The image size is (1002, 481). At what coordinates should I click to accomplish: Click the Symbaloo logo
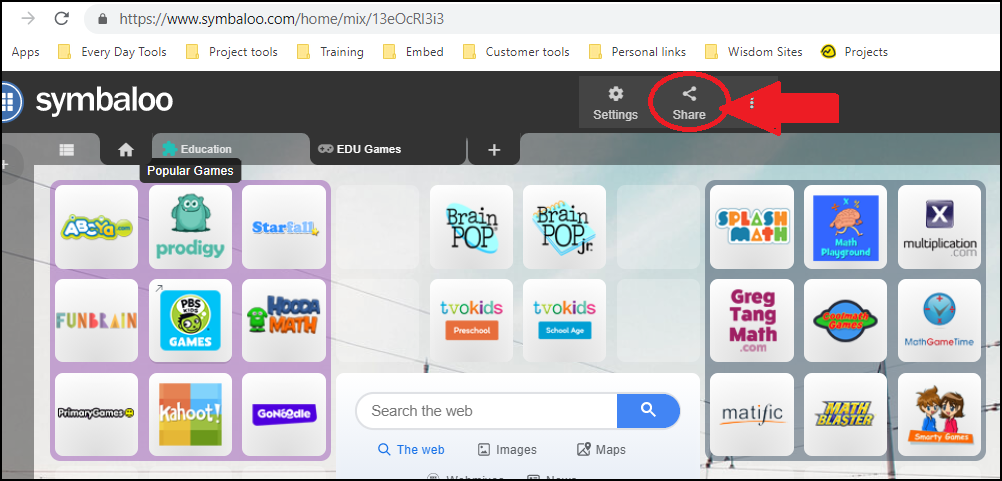(x=104, y=101)
